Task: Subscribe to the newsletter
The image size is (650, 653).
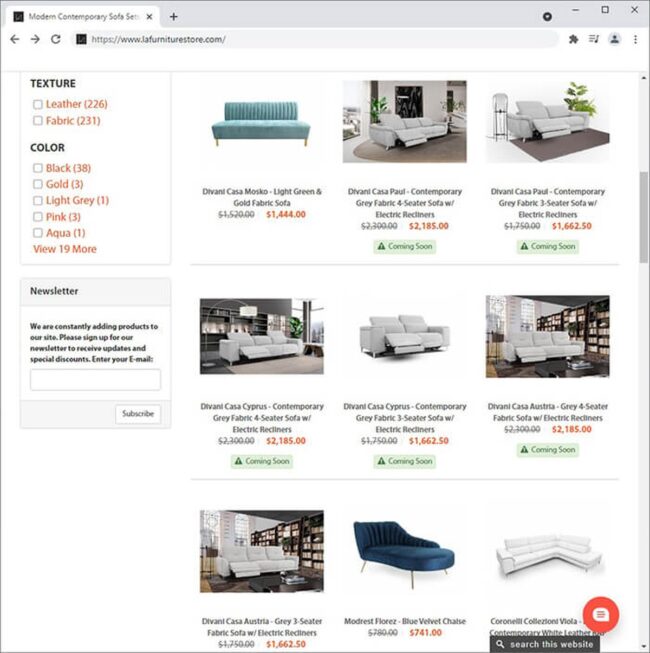Action: coord(138,414)
